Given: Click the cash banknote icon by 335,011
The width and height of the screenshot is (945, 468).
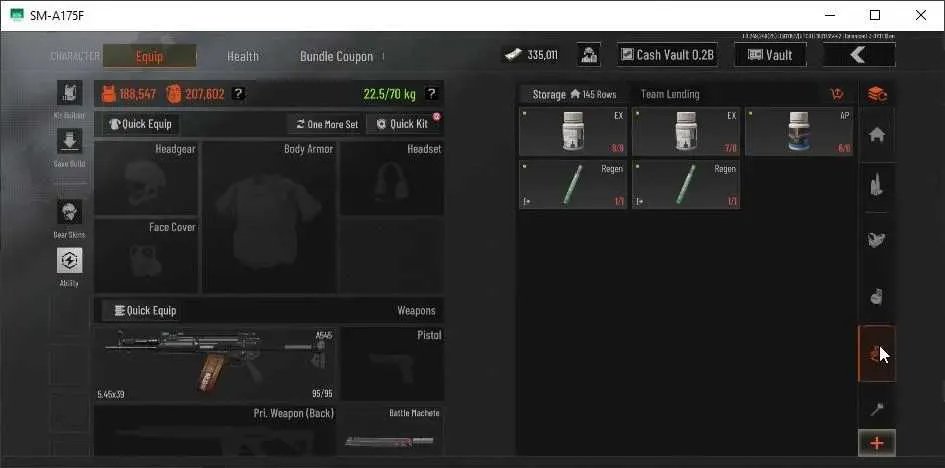Looking at the screenshot, I should tap(513, 55).
